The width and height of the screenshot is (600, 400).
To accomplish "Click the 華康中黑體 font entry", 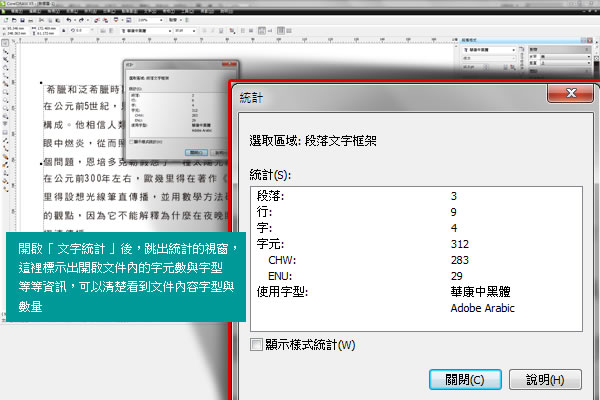I will click(x=480, y=292).
